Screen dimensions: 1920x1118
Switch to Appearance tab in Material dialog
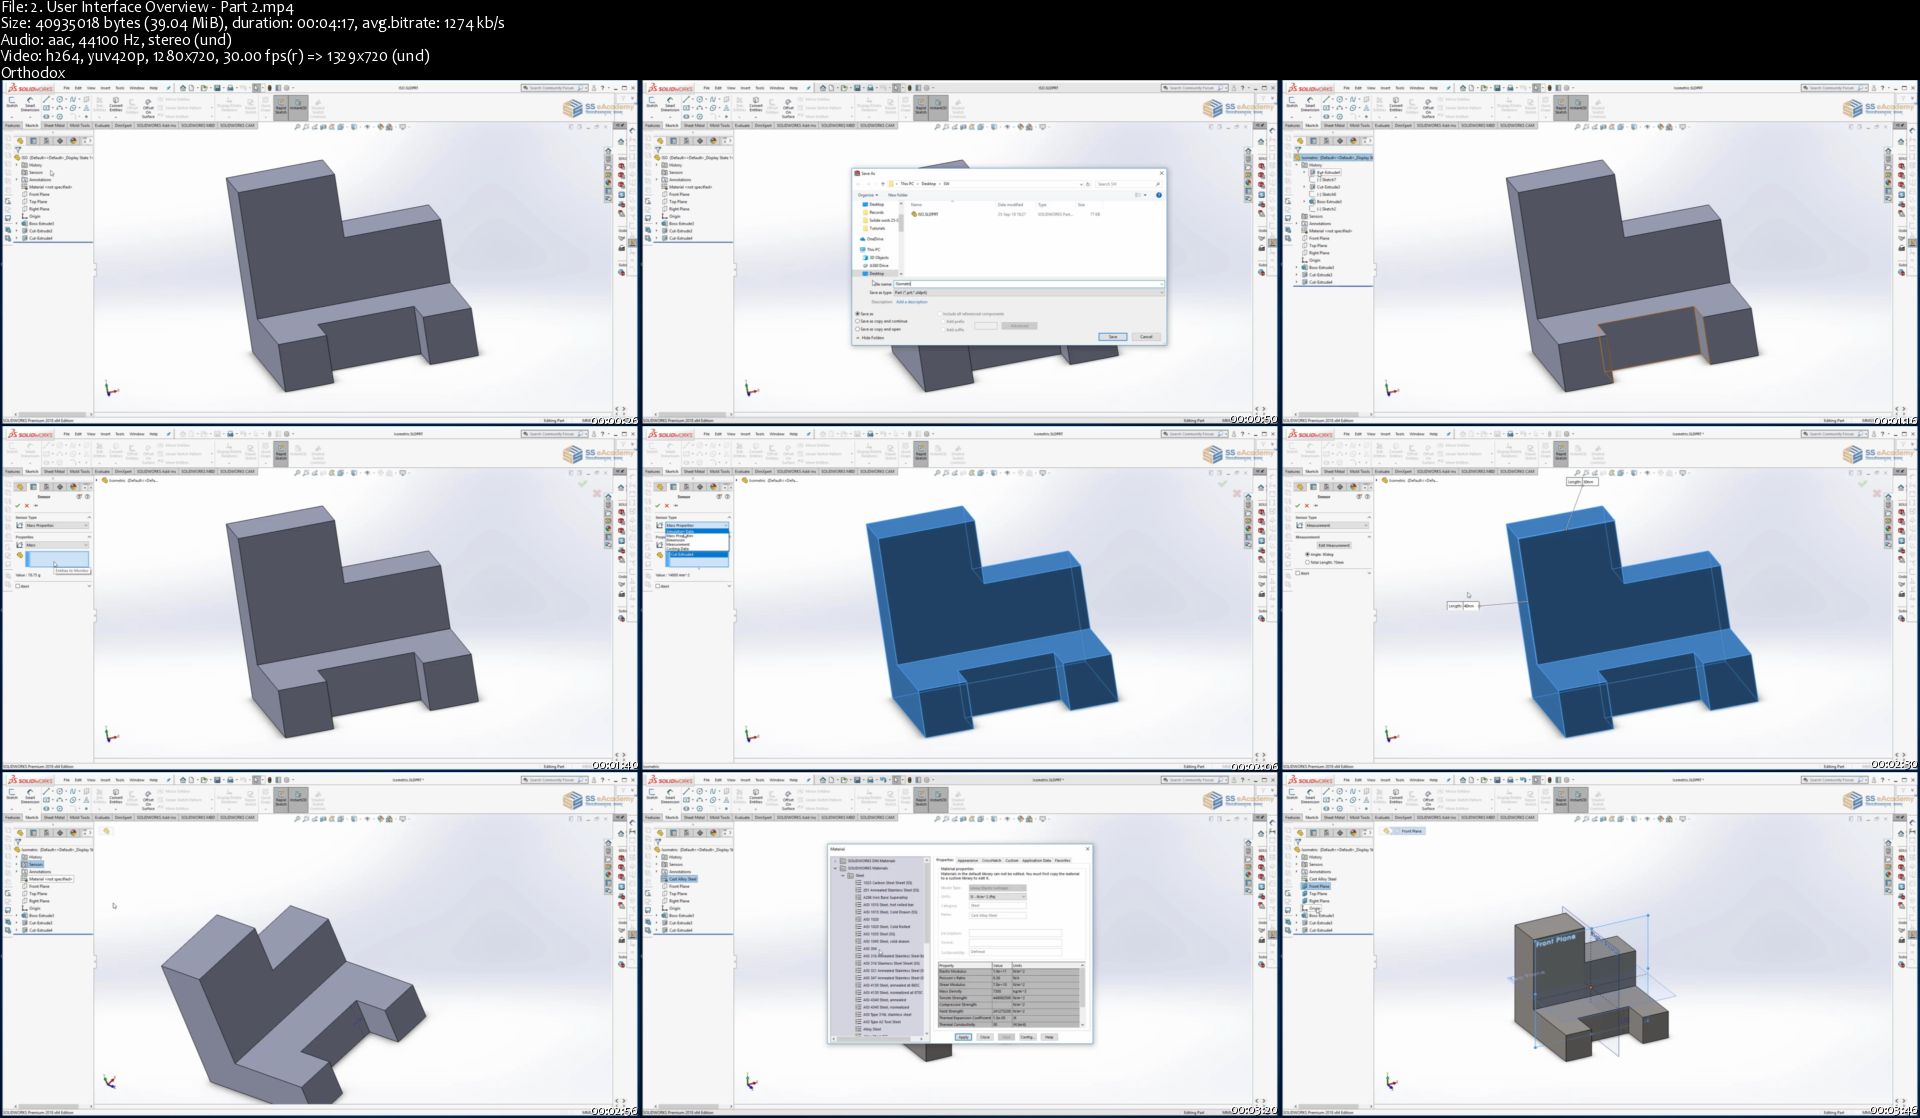967,860
